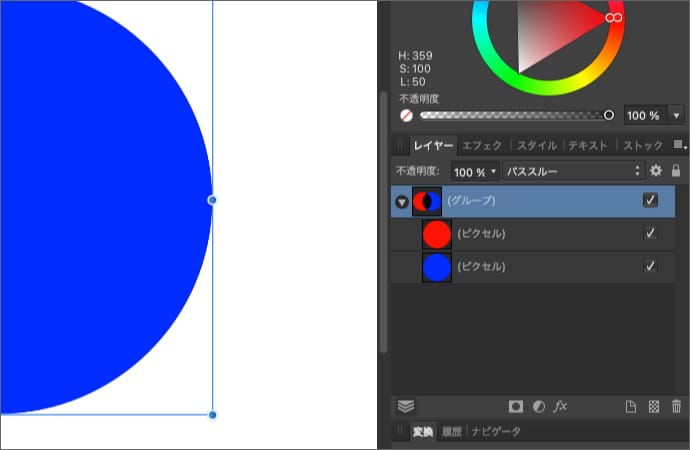Click the Mask Layer icon

click(516, 407)
